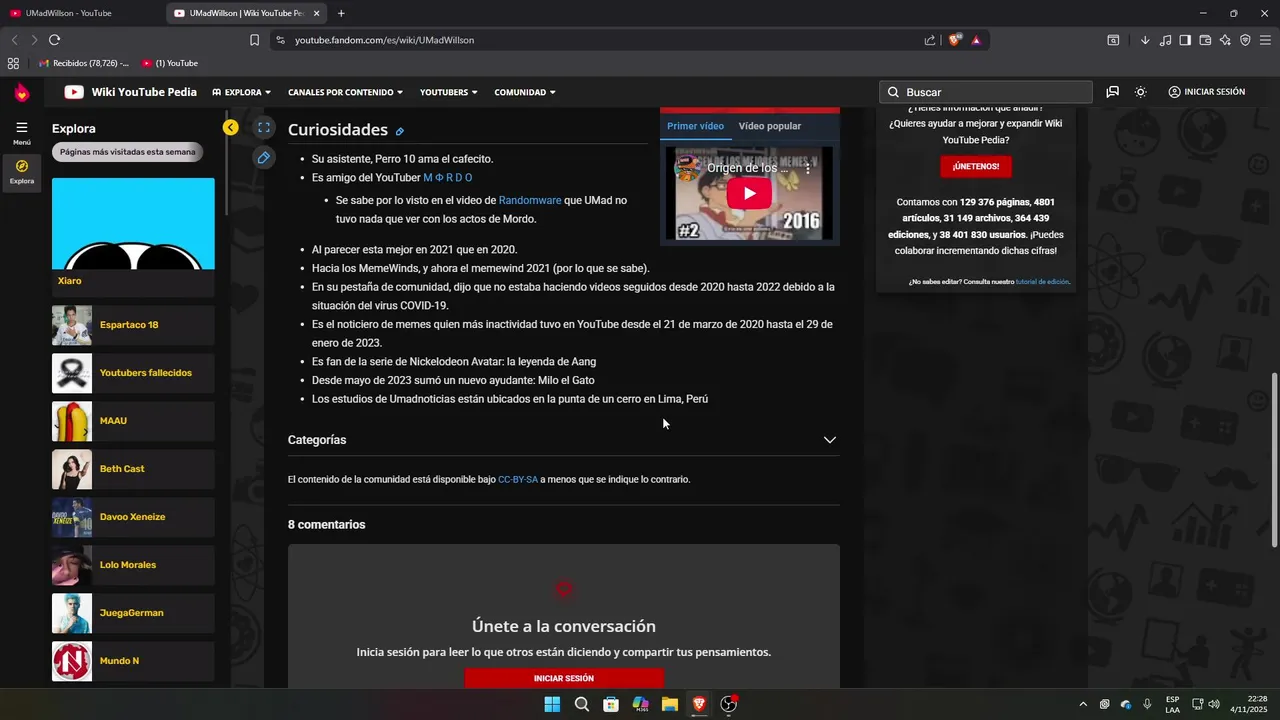The image size is (1280, 720).
Task: Toggle light/dark theme sun icon
Action: pyautogui.click(x=1141, y=92)
